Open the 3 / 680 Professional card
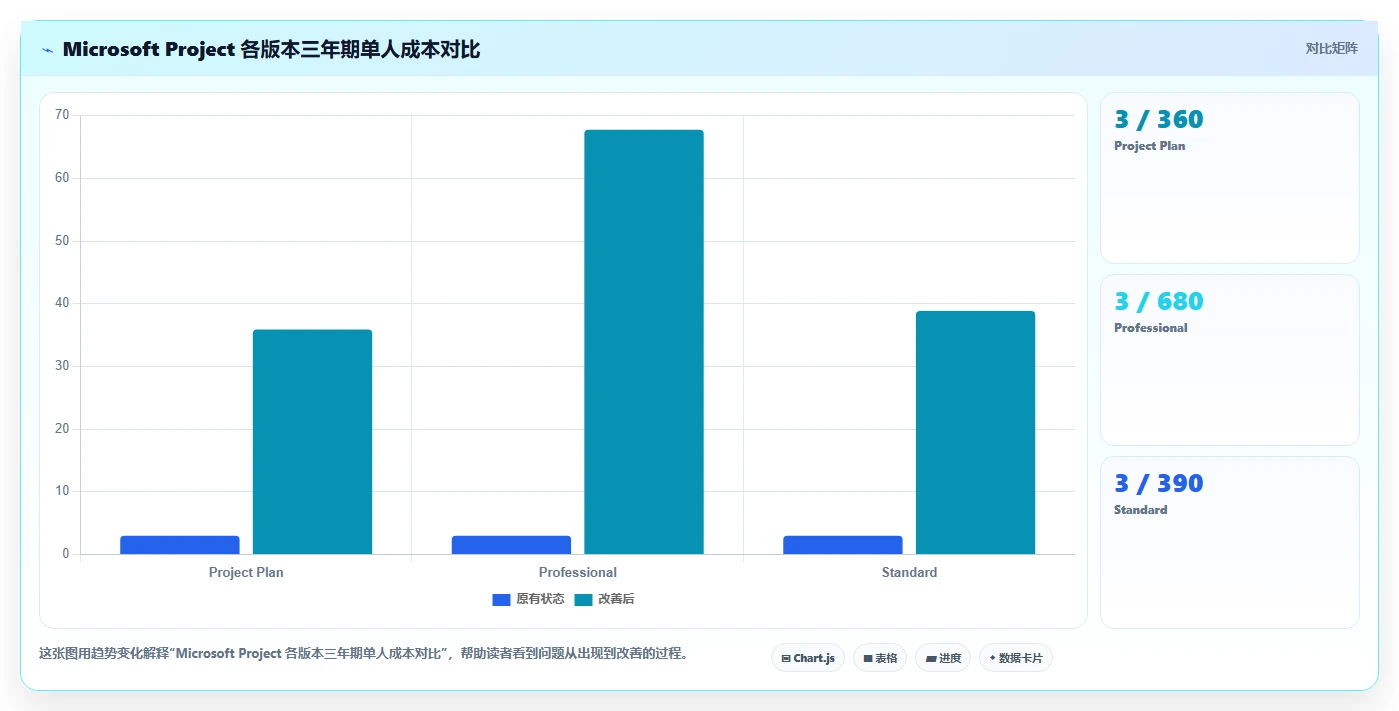1399x711 pixels. coord(1230,360)
